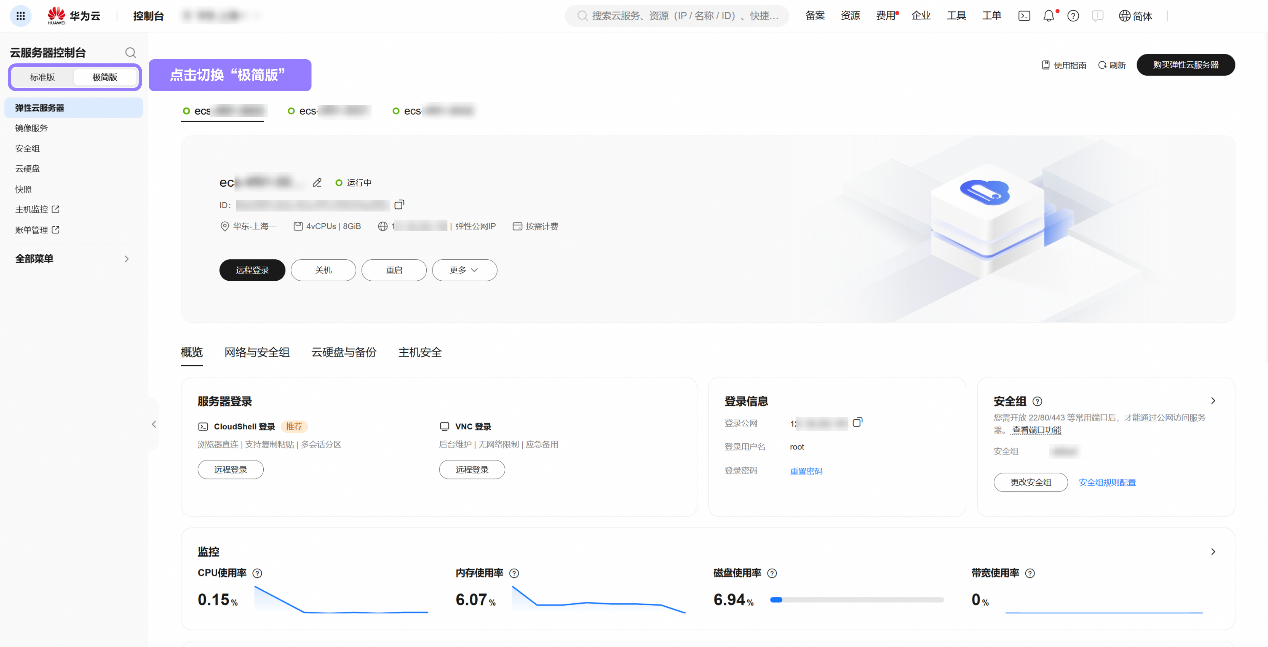
Task: Switch to 极简版 console version
Action: (105, 77)
